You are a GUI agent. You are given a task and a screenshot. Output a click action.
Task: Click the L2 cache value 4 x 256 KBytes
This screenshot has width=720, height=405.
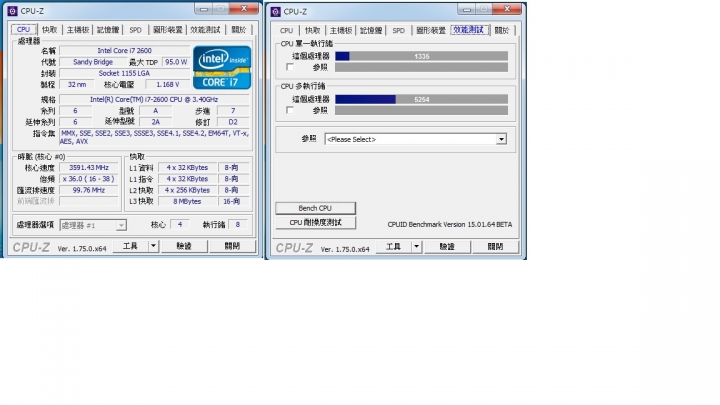[187, 190]
